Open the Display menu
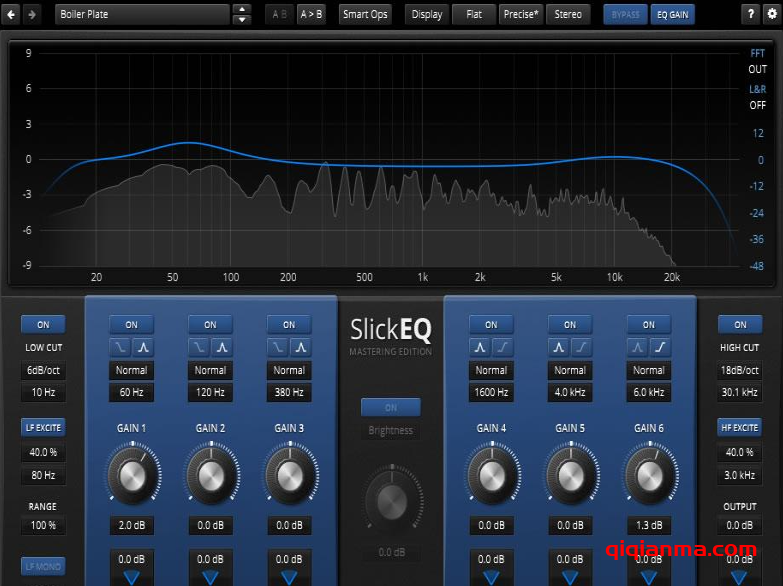Image resolution: width=783 pixels, height=586 pixels. click(426, 14)
